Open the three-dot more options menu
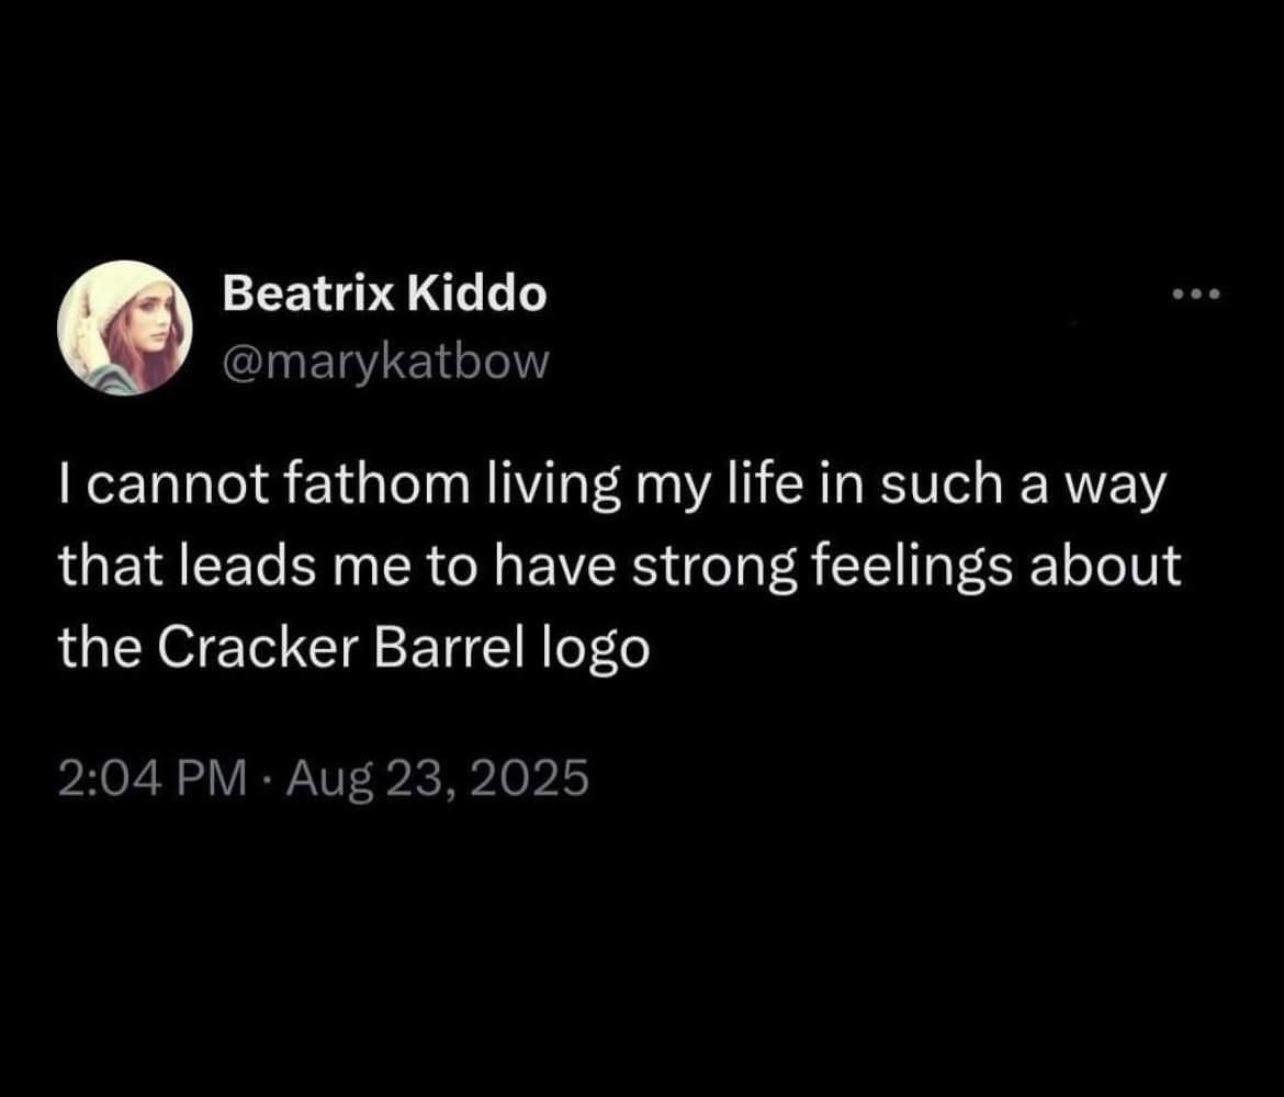The image size is (1284, 1097). (x=1197, y=294)
